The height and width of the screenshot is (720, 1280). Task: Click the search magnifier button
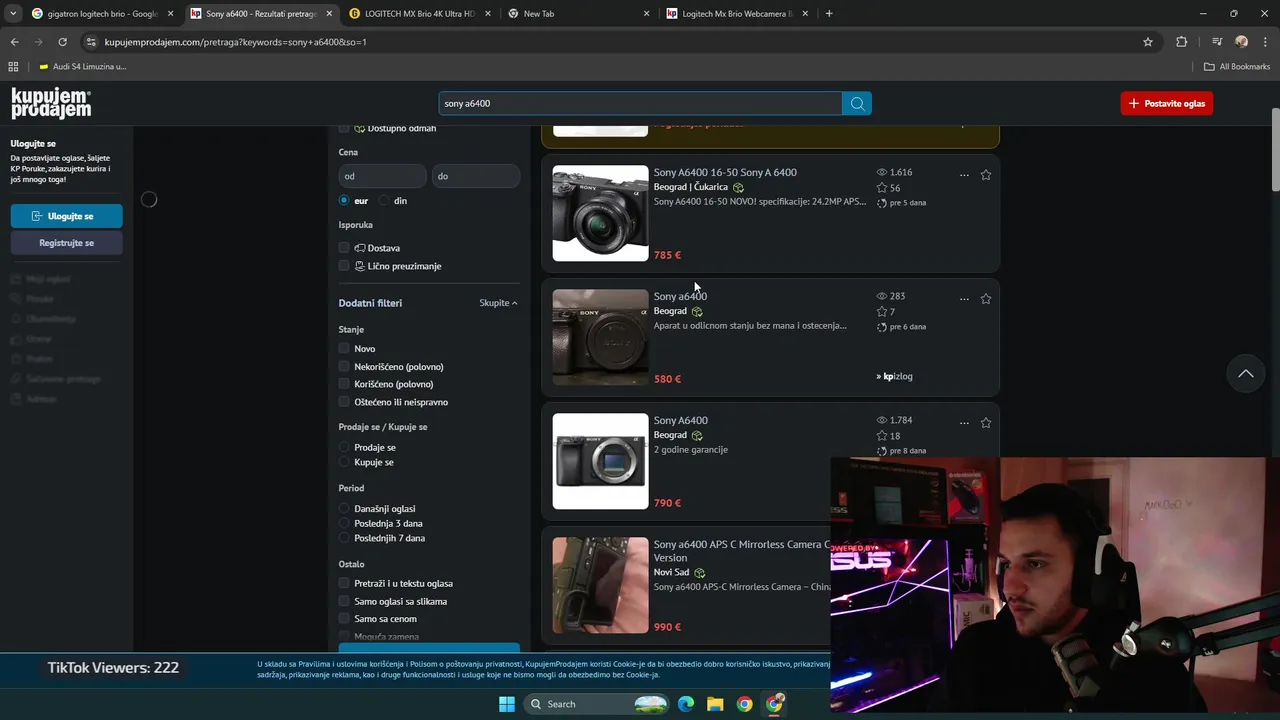tap(857, 103)
